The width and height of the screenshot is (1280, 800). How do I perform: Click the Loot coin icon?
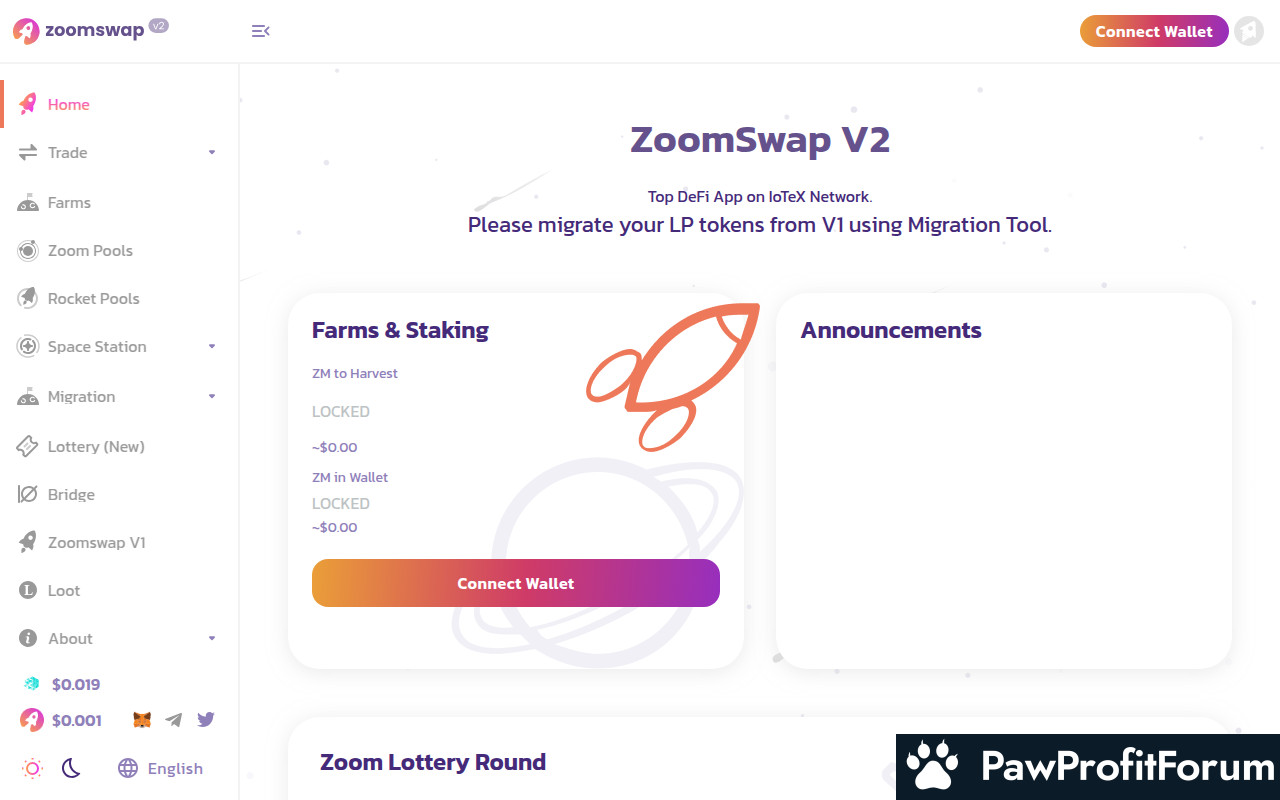click(x=28, y=590)
